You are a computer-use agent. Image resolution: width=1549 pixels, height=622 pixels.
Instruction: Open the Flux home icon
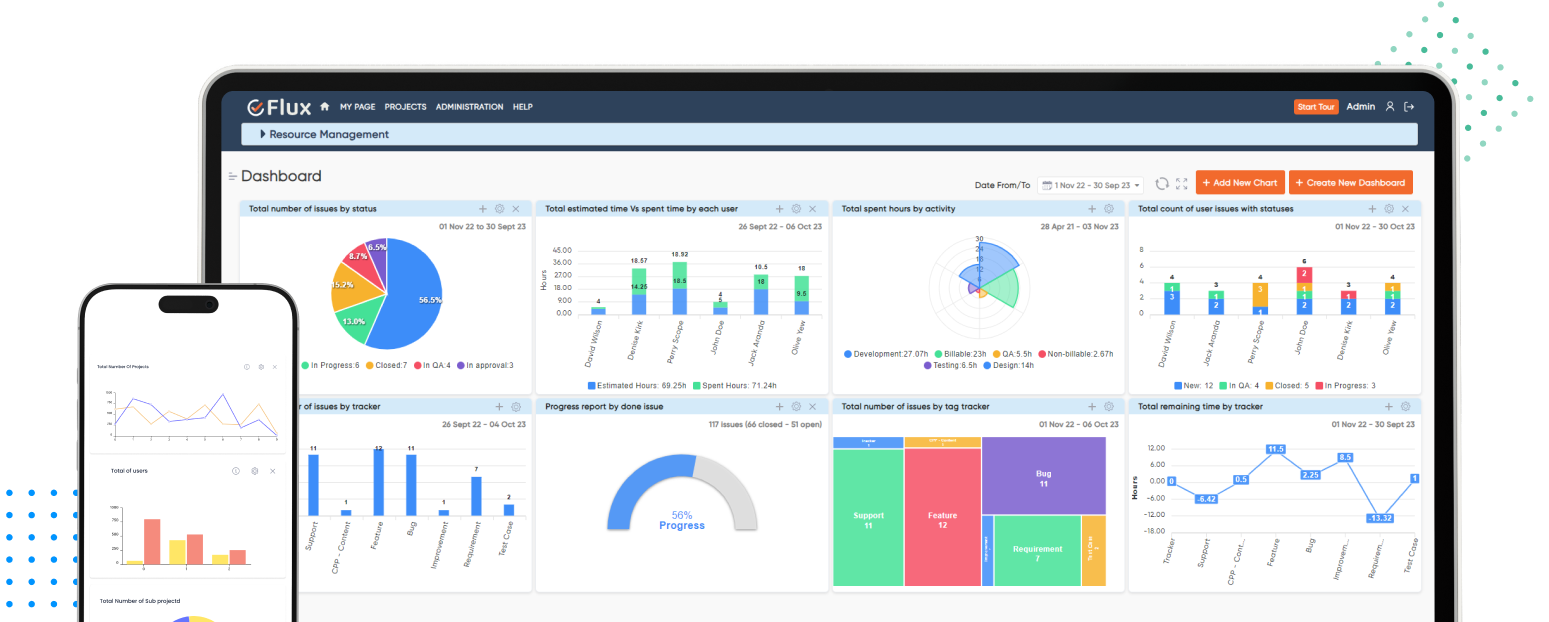[x=325, y=107]
